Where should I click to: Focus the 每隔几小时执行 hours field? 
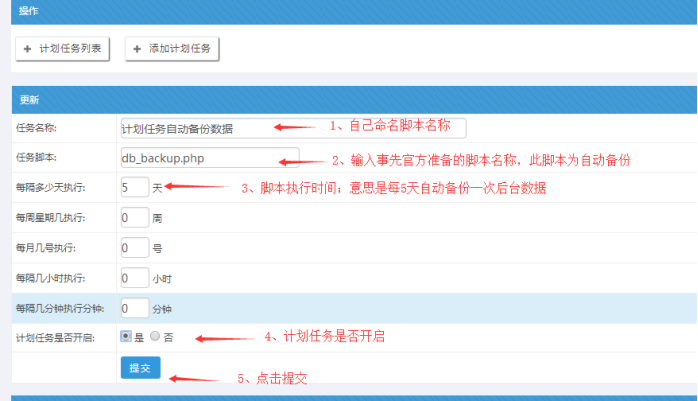133,278
